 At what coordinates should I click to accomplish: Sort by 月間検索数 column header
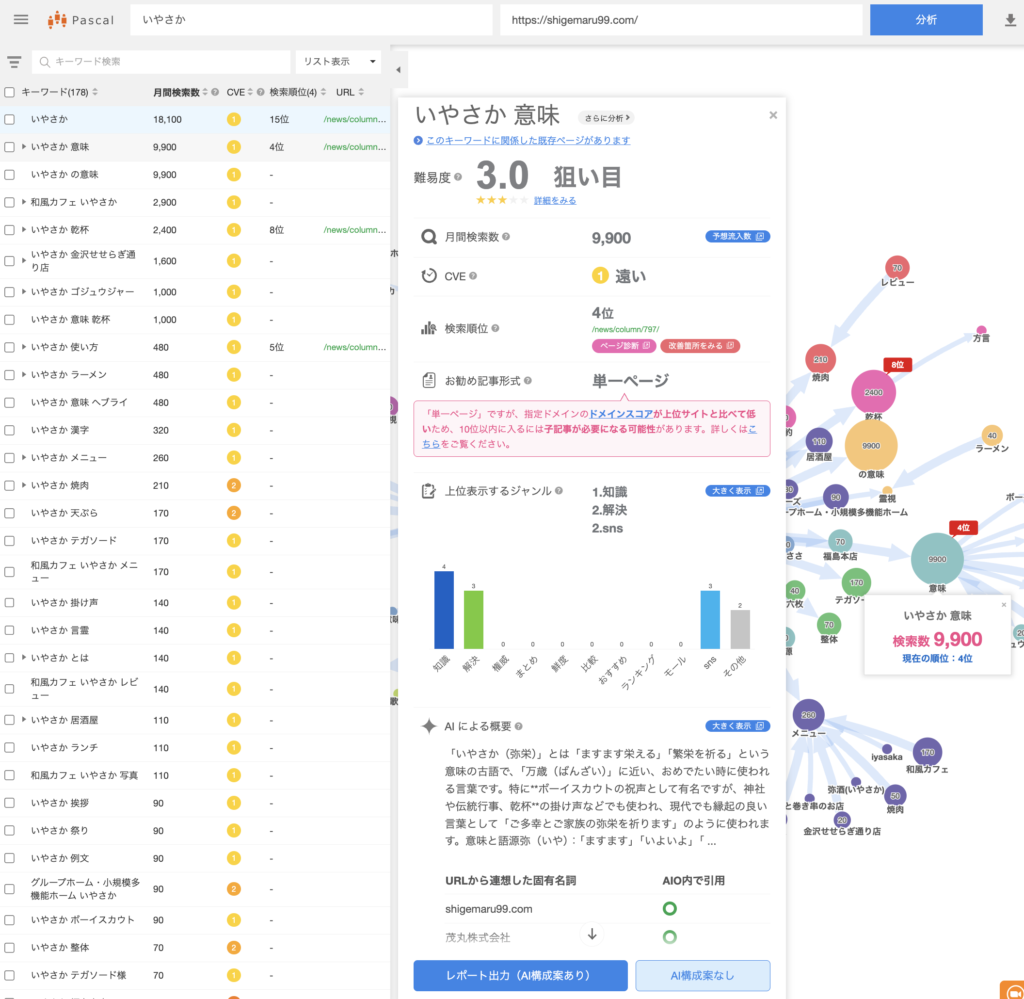click(176, 92)
